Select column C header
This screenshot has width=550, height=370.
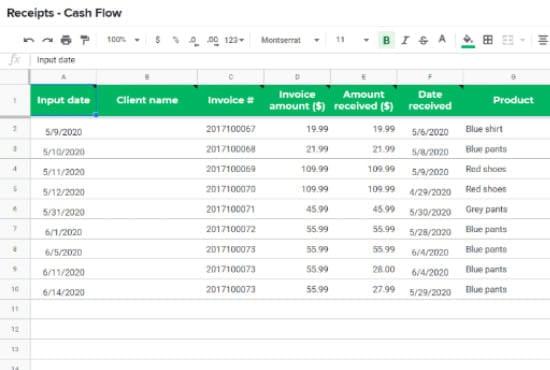[x=230, y=77]
